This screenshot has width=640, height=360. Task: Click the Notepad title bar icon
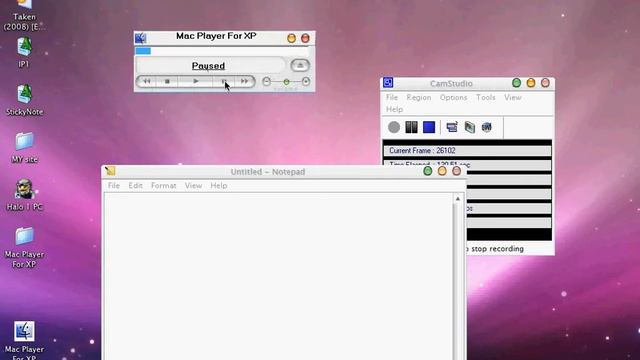click(110, 171)
